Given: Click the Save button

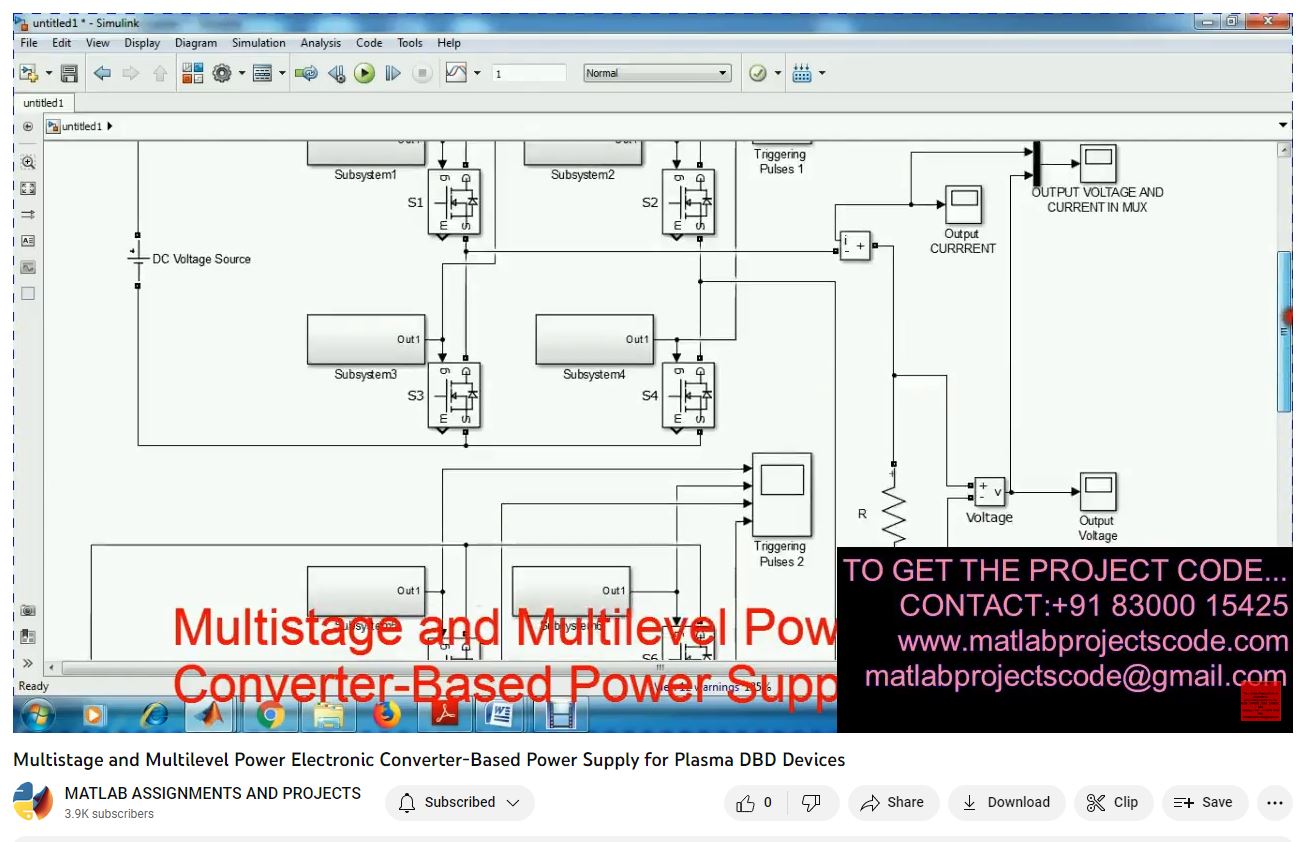Looking at the screenshot, I should pos(1204,803).
